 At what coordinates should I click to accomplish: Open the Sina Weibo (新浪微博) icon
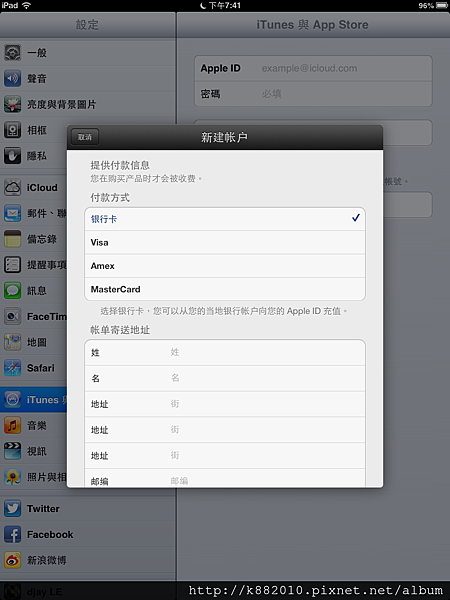pyautogui.click(x=12, y=560)
